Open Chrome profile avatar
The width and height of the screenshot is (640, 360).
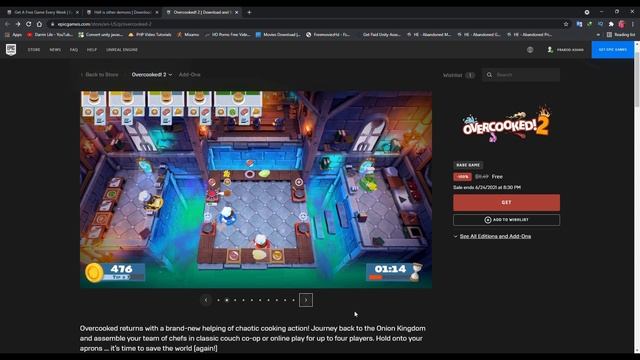[x=621, y=24]
